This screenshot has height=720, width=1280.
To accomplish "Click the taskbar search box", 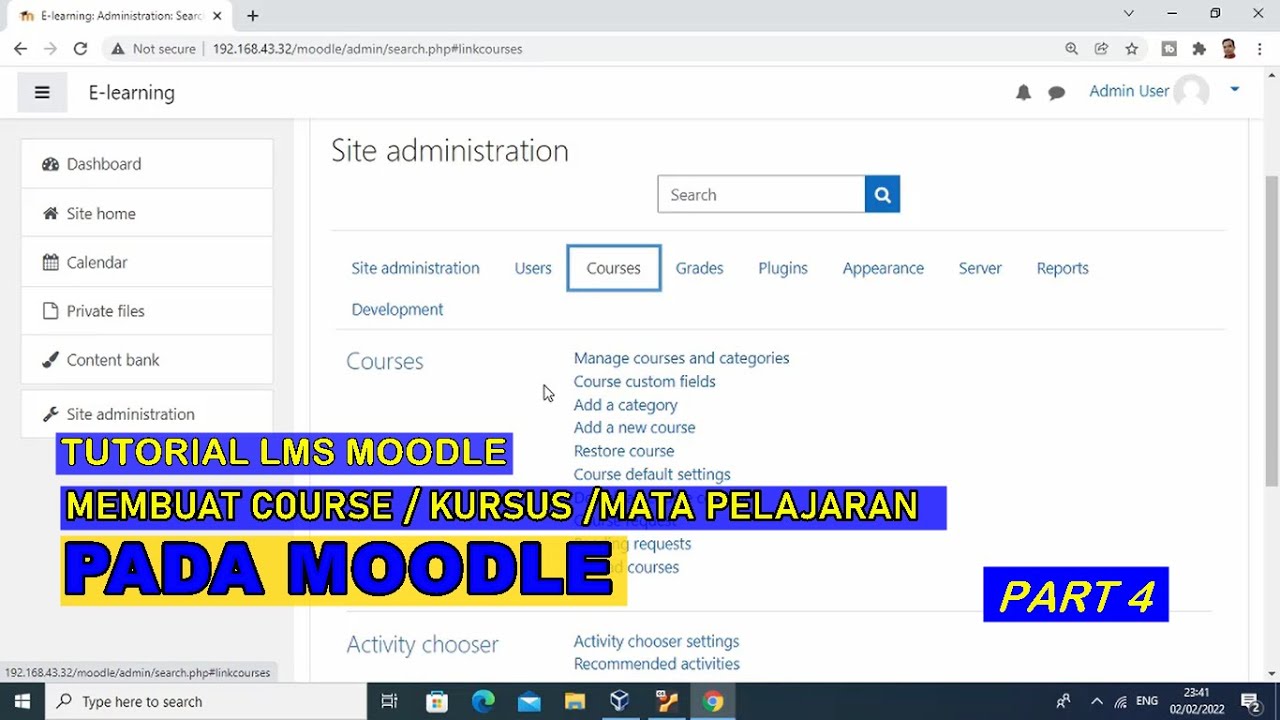I will point(206,701).
